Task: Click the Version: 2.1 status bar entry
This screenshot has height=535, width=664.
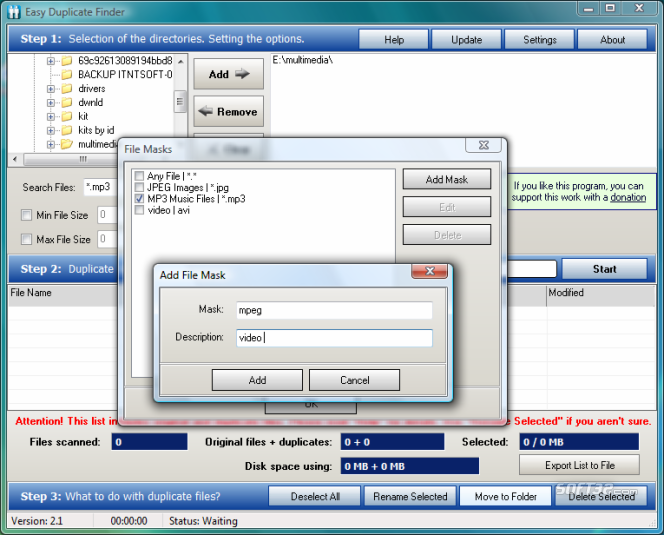Action: point(37,521)
